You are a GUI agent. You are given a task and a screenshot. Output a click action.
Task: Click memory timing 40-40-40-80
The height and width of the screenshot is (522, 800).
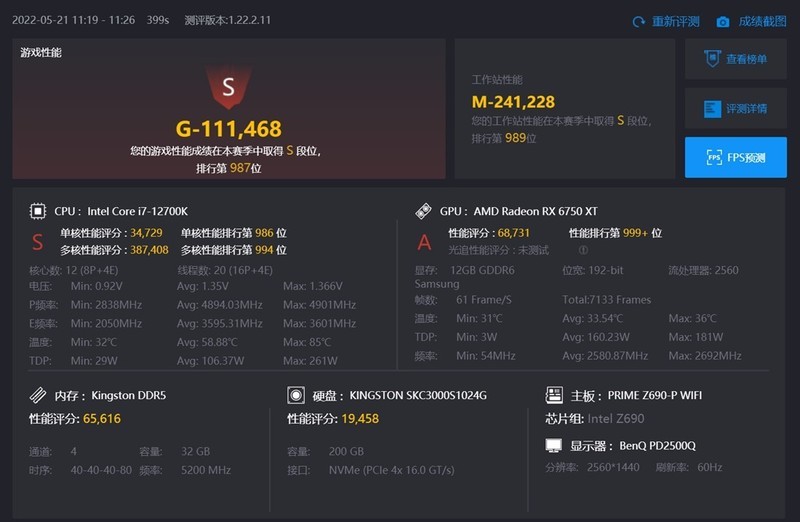[101, 470]
